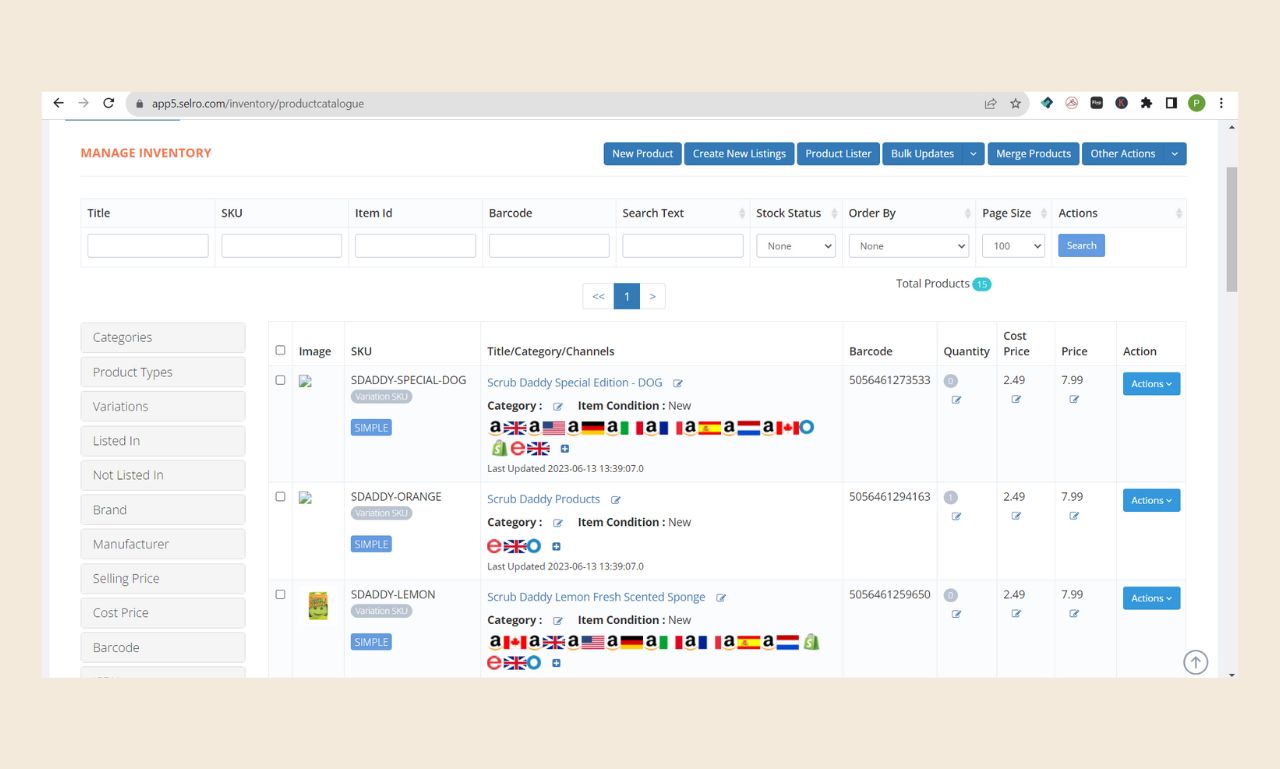The height and width of the screenshot is (769, 1280).
Task: Open Scrub Daddy Lemon Fresh Scented Sponge link
Action: [x=596, y=597]
